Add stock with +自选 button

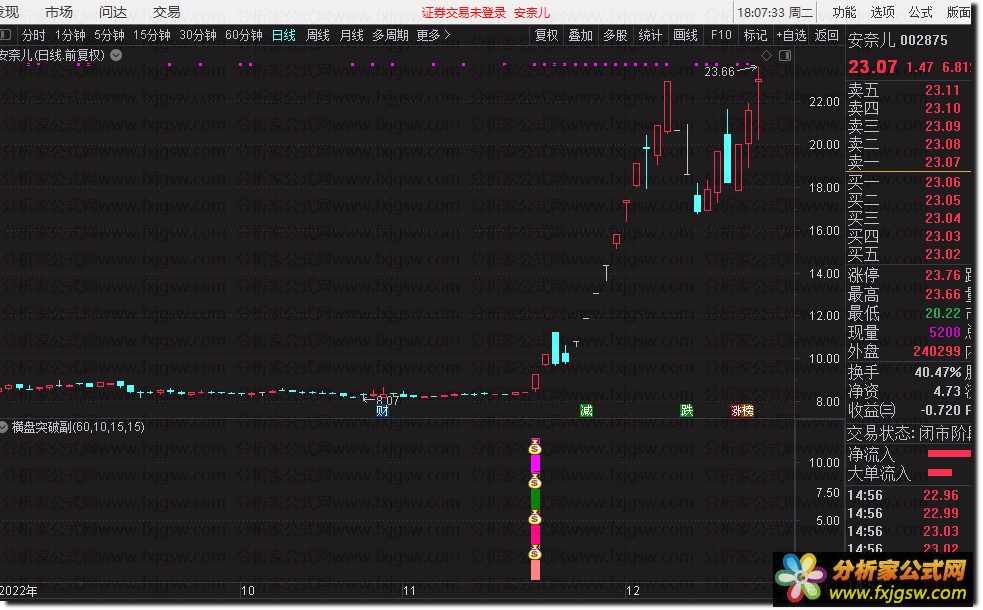click(791, 35)
